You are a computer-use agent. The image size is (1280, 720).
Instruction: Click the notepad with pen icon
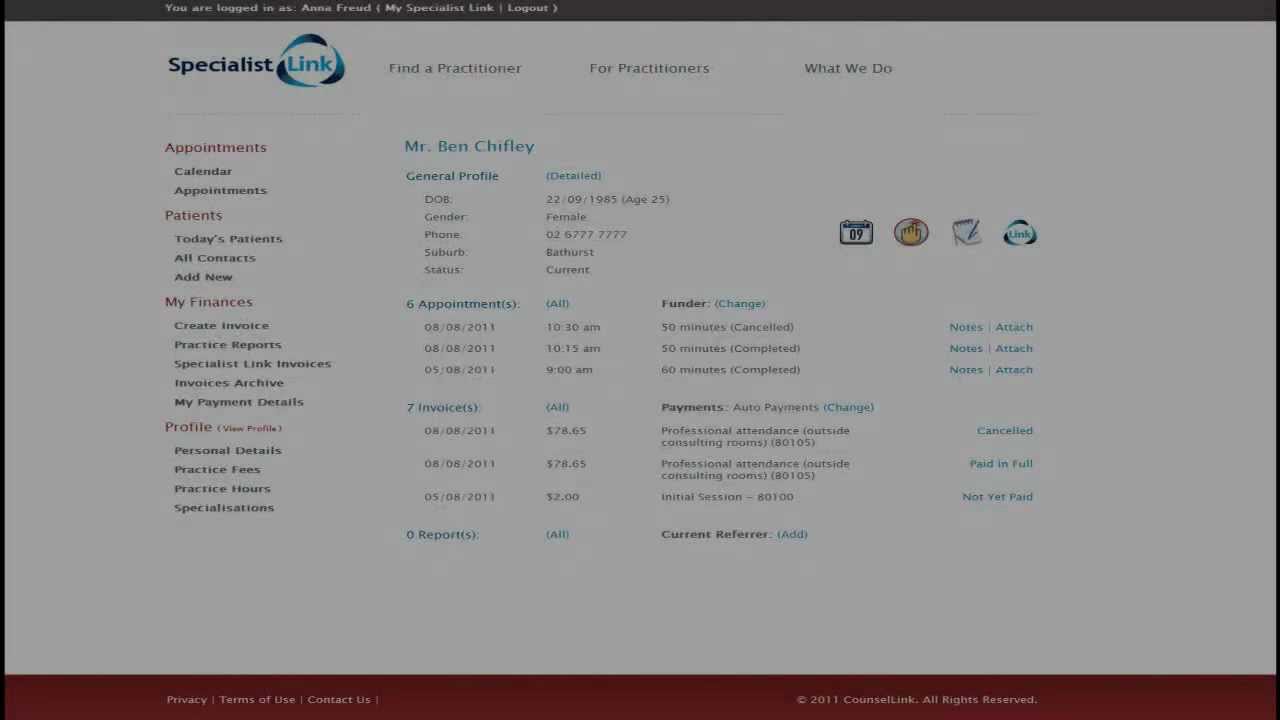966,233
